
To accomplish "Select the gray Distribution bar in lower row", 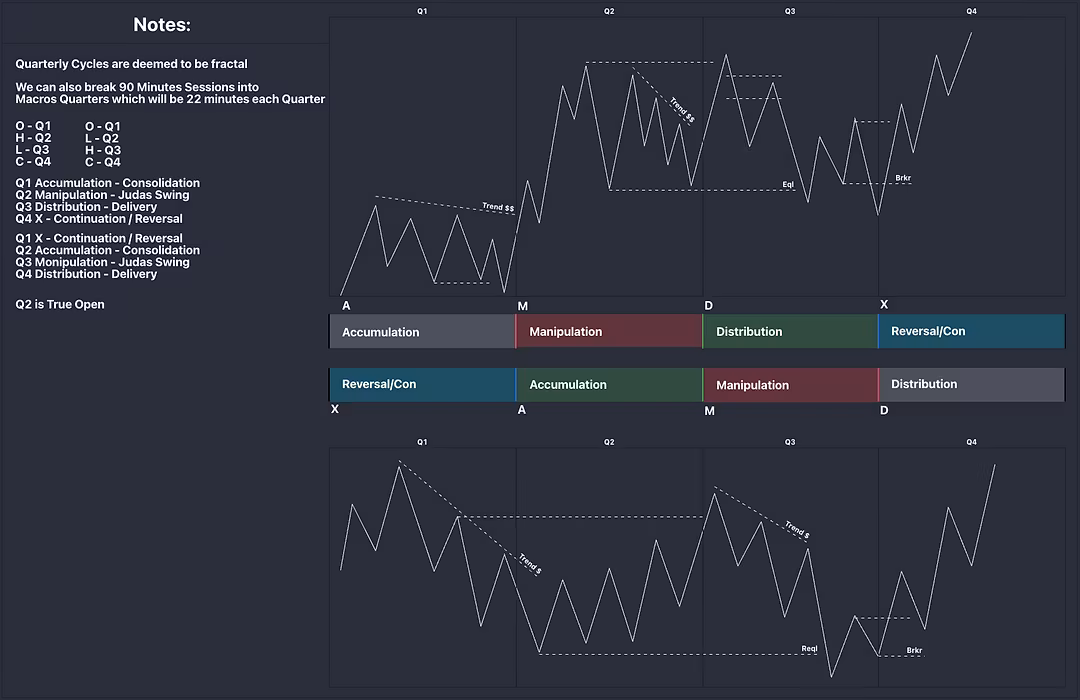I will click(x=971, y=385).
